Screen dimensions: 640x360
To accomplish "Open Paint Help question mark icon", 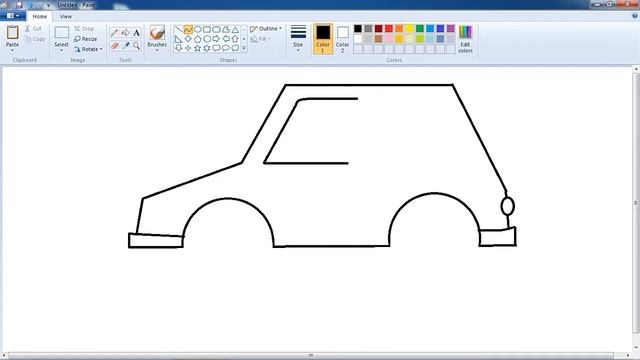I will point(635,16).
